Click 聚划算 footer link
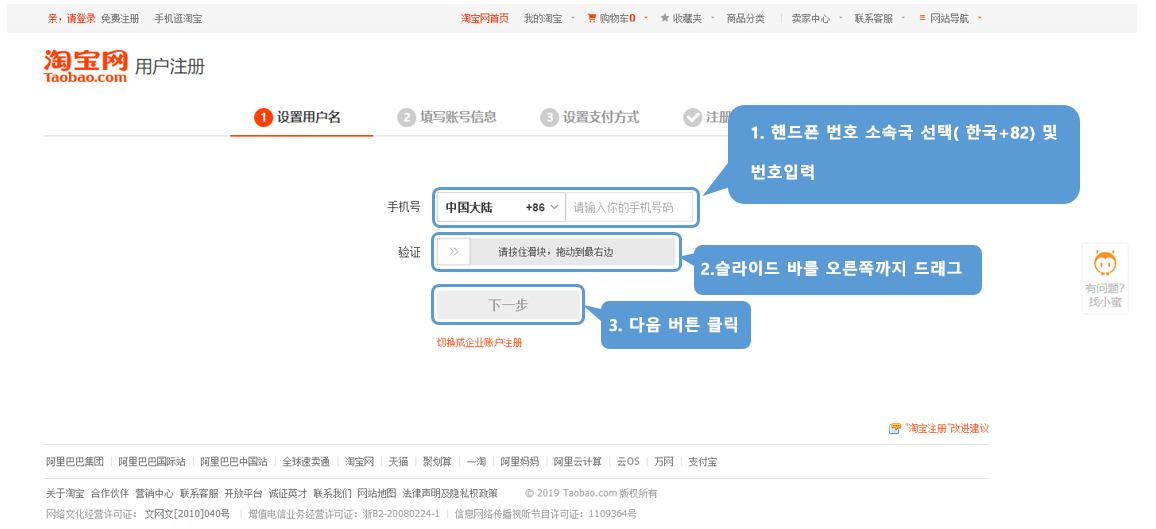 (x=437, y=462)
